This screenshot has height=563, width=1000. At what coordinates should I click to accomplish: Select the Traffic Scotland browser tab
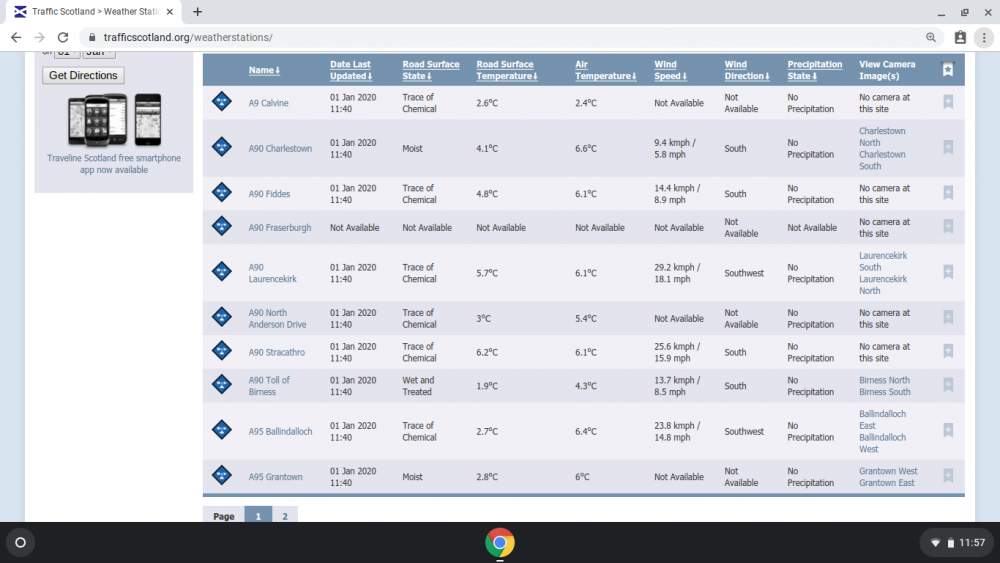[94, 11]
